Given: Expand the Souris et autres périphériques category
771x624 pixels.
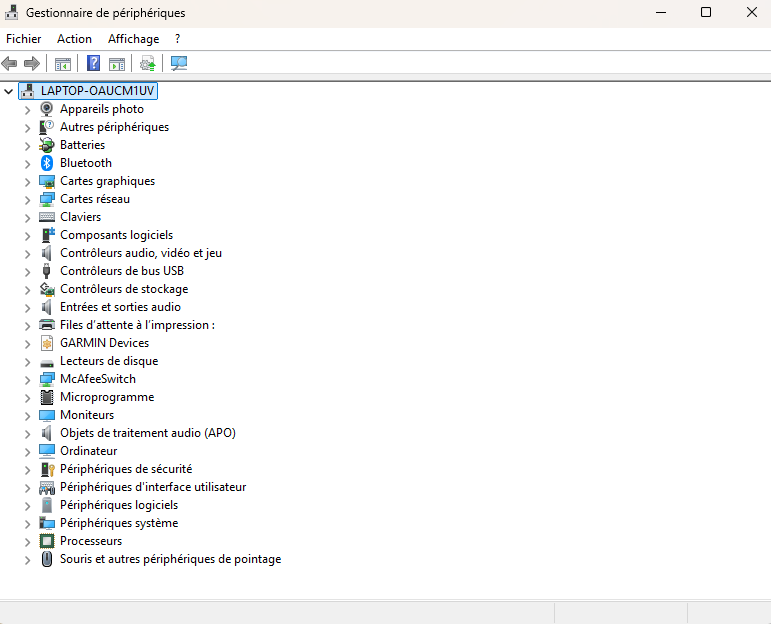Looking at the screenshot, I should 27,559.
